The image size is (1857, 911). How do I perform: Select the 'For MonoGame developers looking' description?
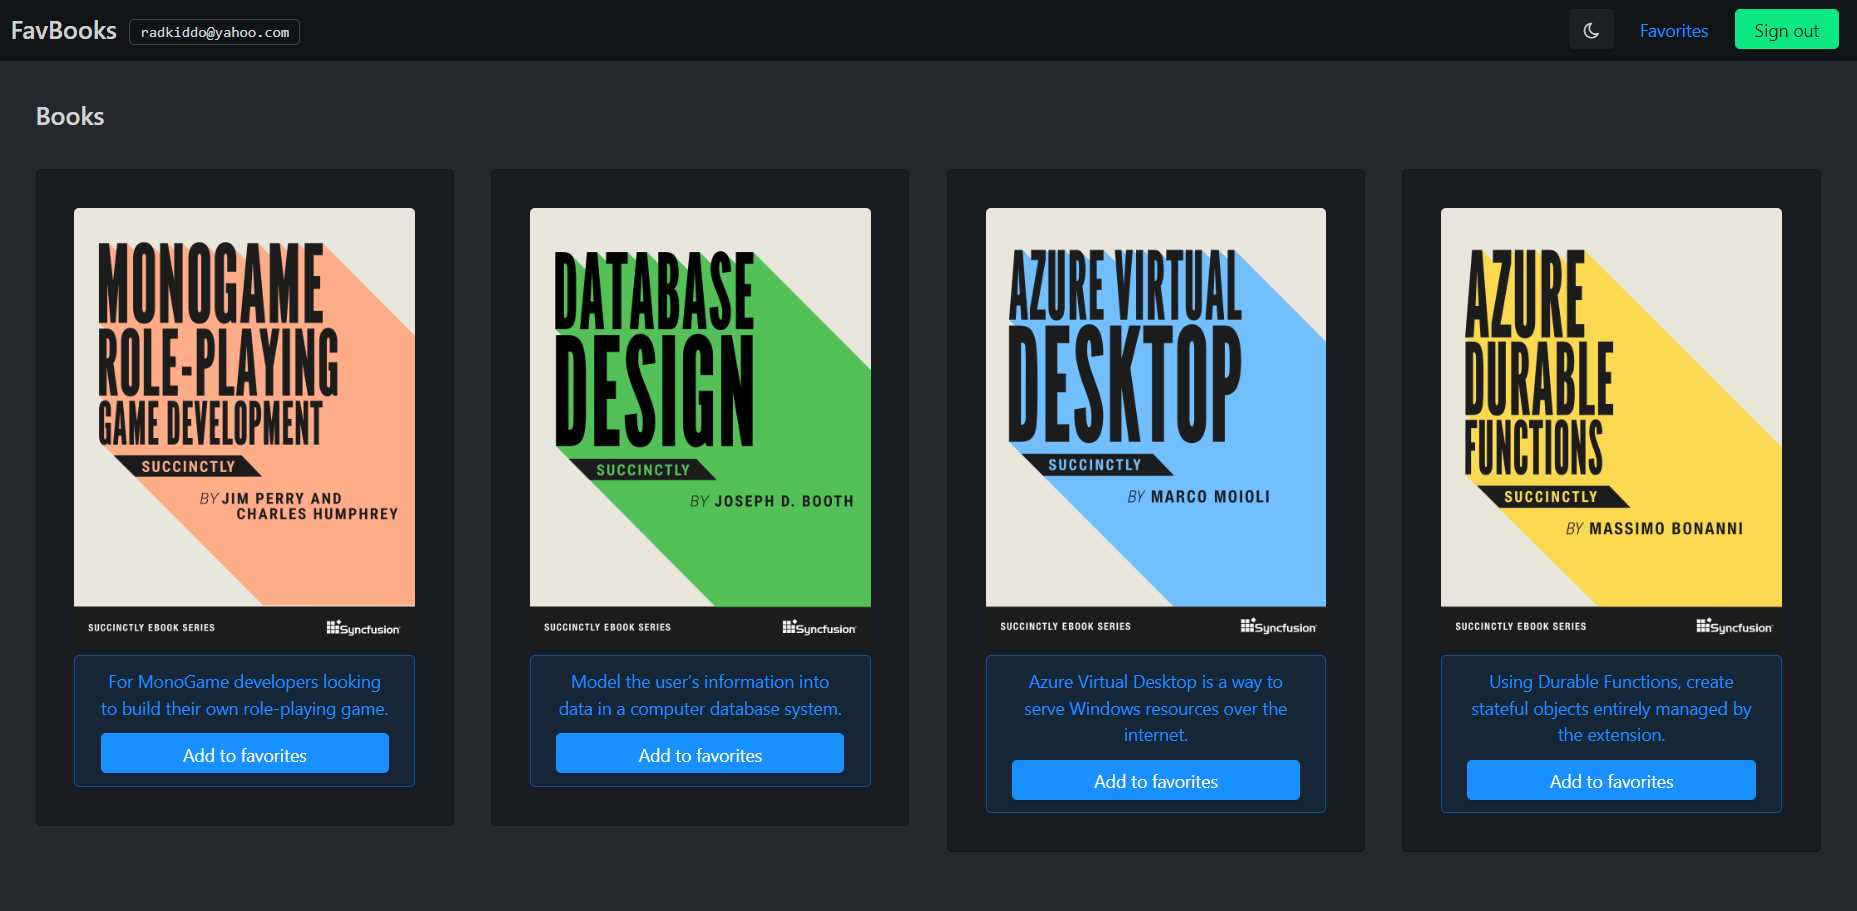click(245, 695)
